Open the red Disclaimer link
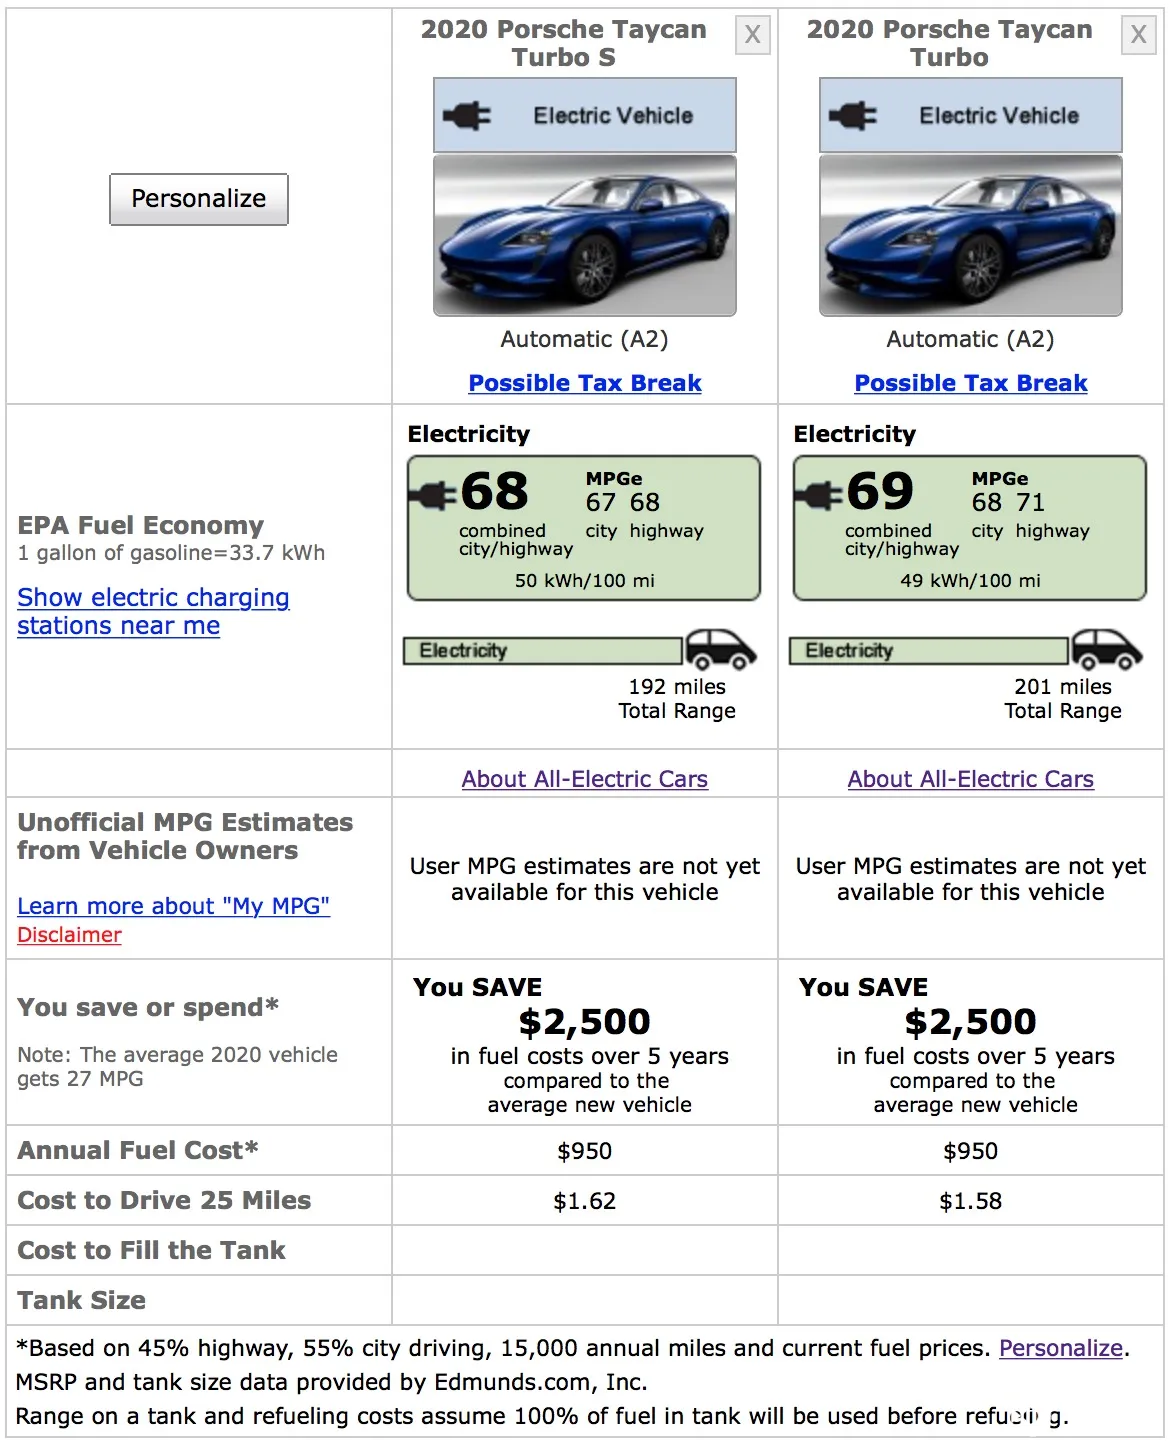1172x1448 pixels. [x=69, y=935]
